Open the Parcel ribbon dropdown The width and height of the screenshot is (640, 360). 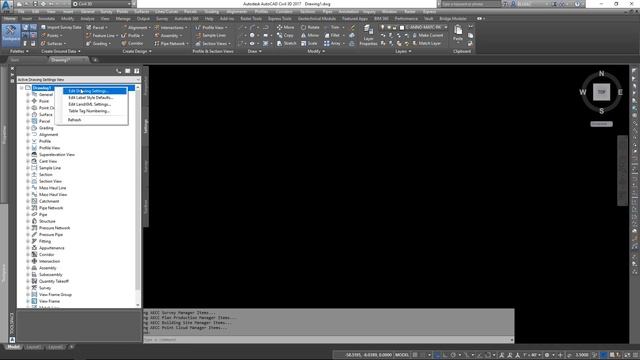pos(97,28)
